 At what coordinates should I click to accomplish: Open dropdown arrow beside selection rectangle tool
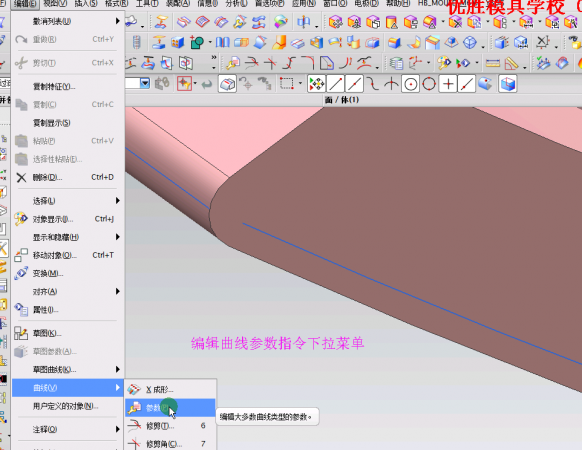point(300,84)
